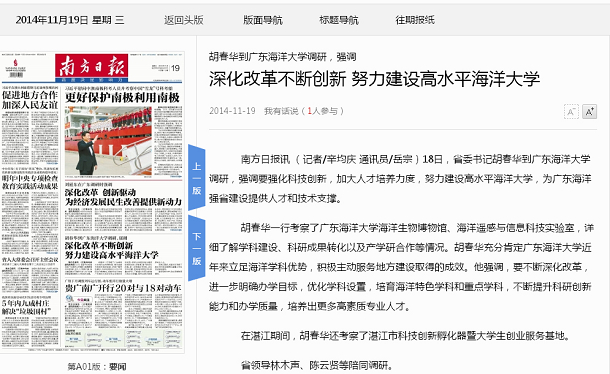
Task: Select headline 更好保护南极利用南极 on page thumbnail
Action: (123, 97)
